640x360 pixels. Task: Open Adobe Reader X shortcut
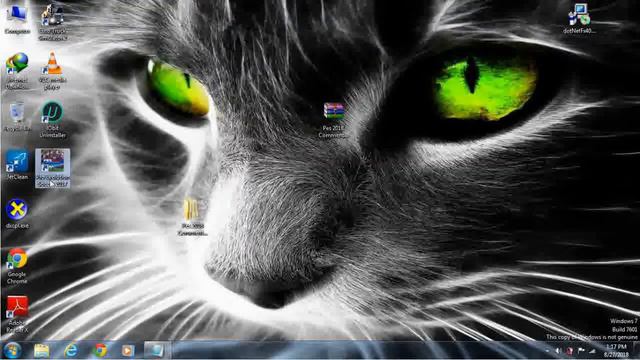coord(17,314)
